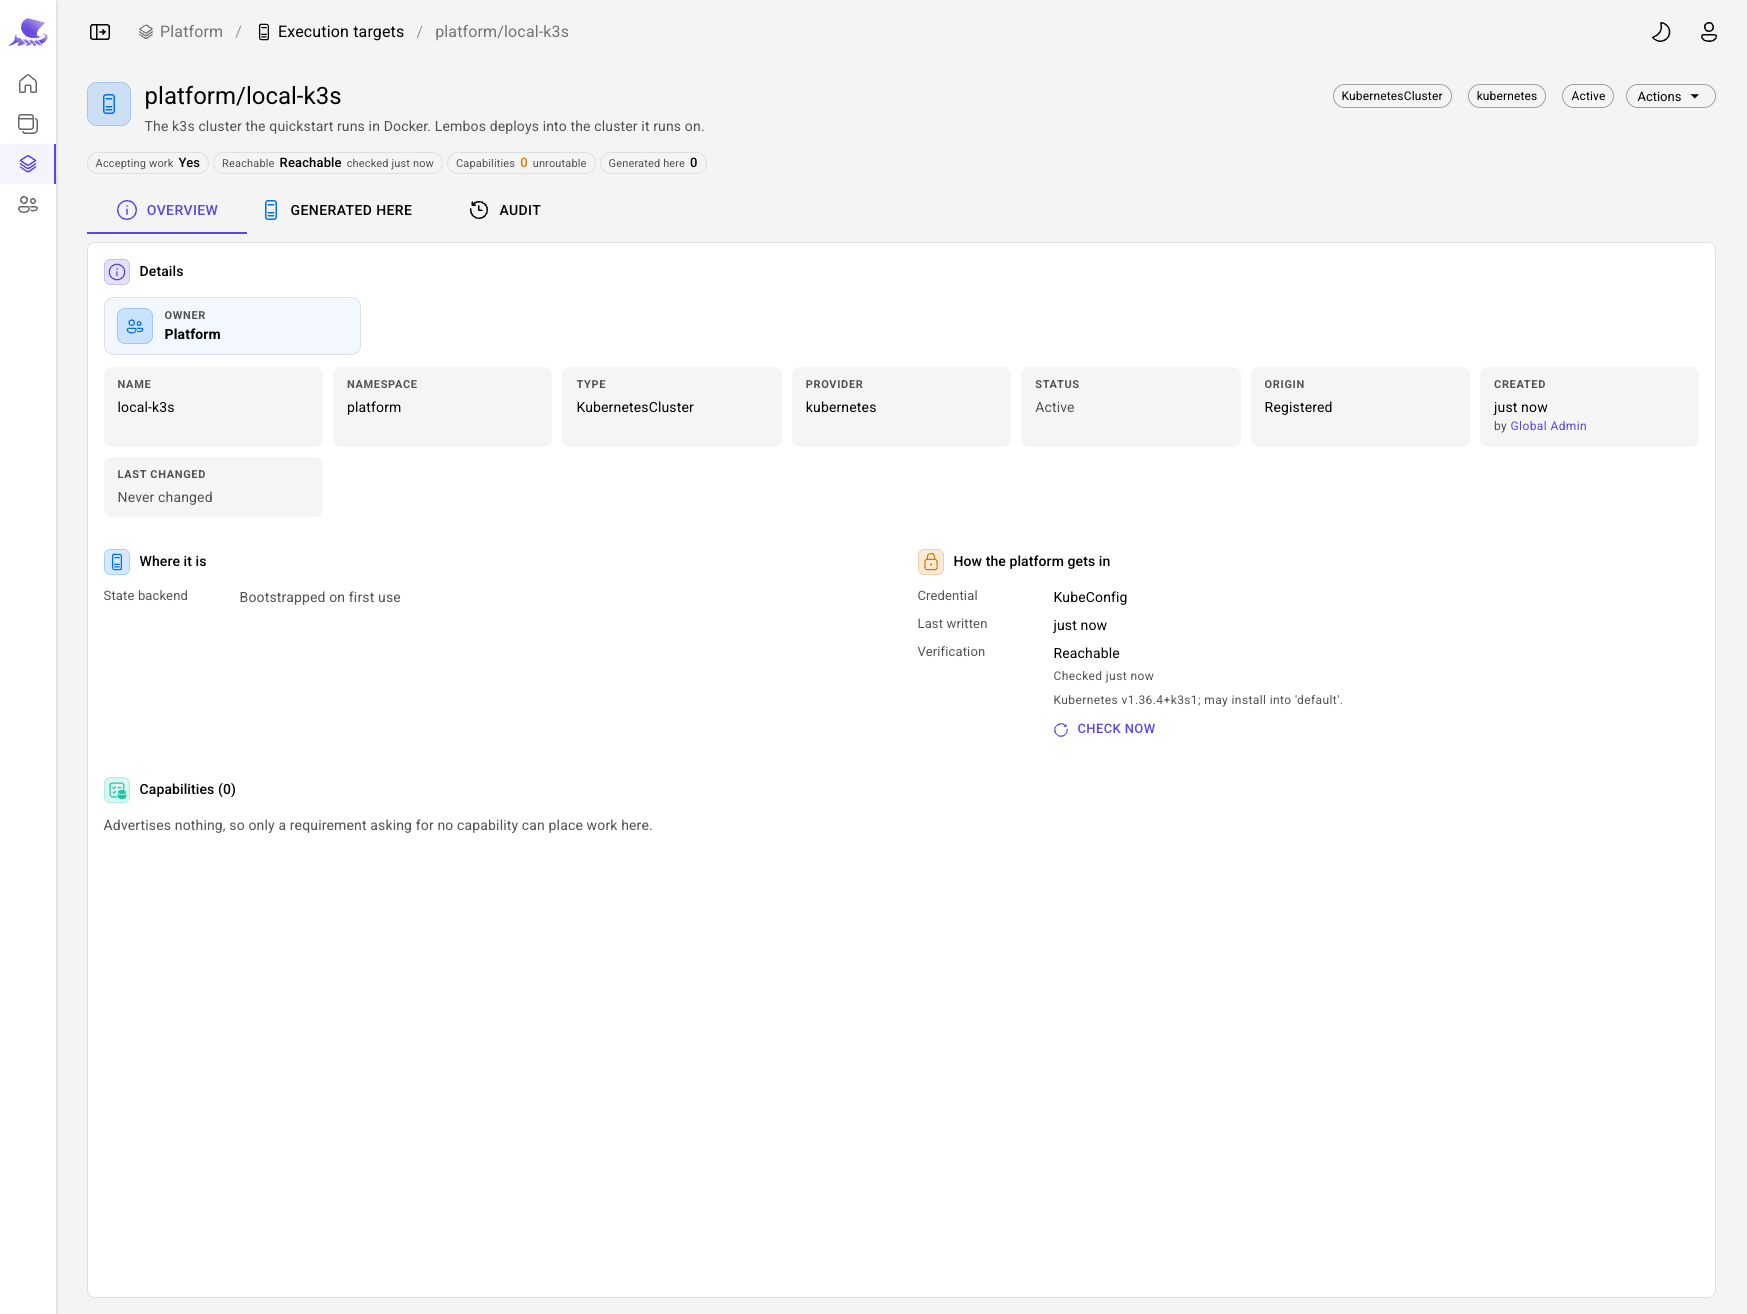Click the owner people icon

(x=135, y=326)
